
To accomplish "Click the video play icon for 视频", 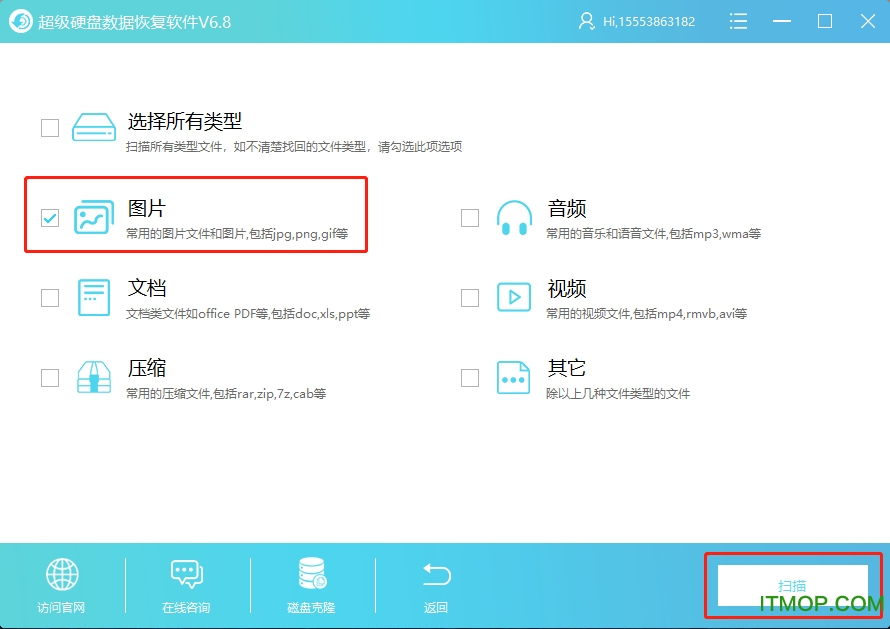I will (514, 296).
